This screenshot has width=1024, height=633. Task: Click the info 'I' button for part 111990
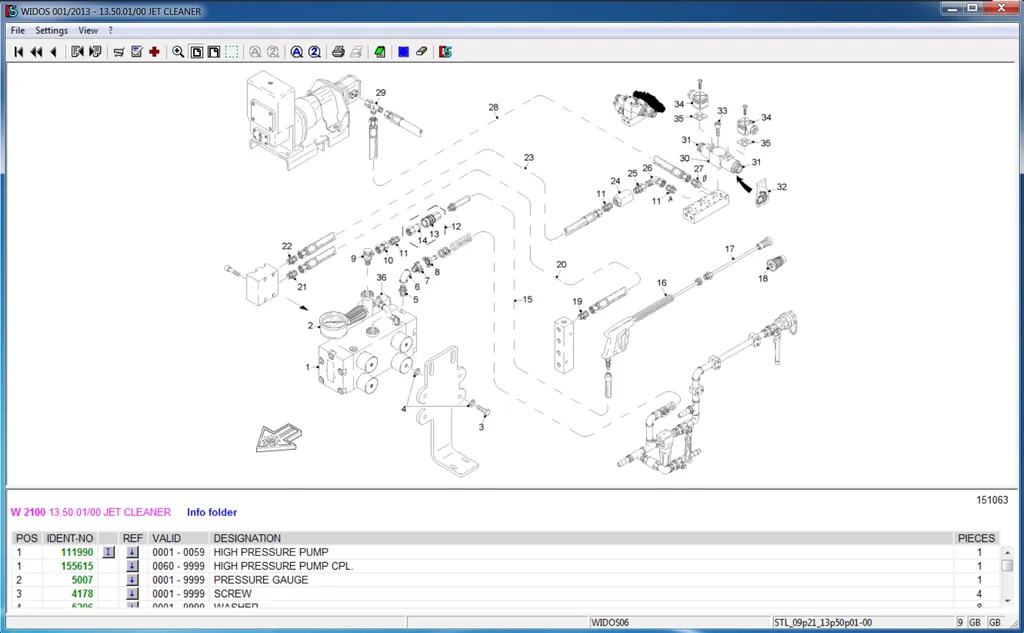pos(108,552)
